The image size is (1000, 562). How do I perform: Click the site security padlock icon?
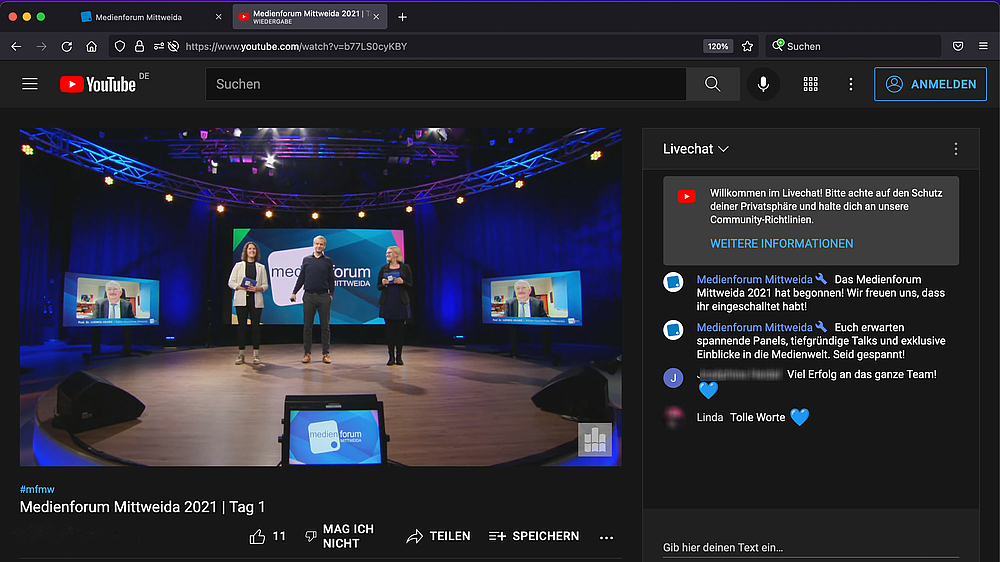(x=139, y=47)
